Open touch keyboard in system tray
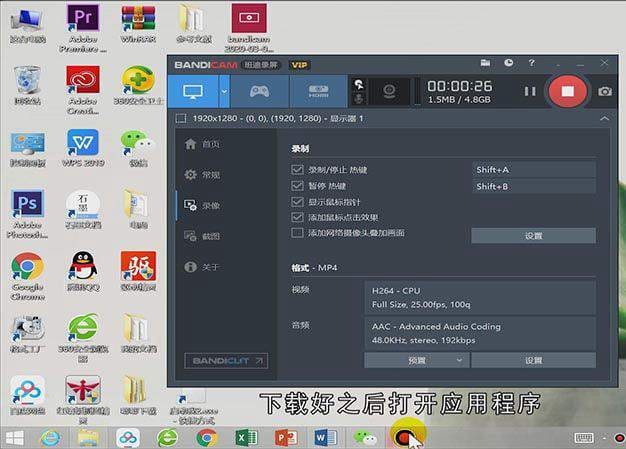The image size is (626, 449). [584, 438]
